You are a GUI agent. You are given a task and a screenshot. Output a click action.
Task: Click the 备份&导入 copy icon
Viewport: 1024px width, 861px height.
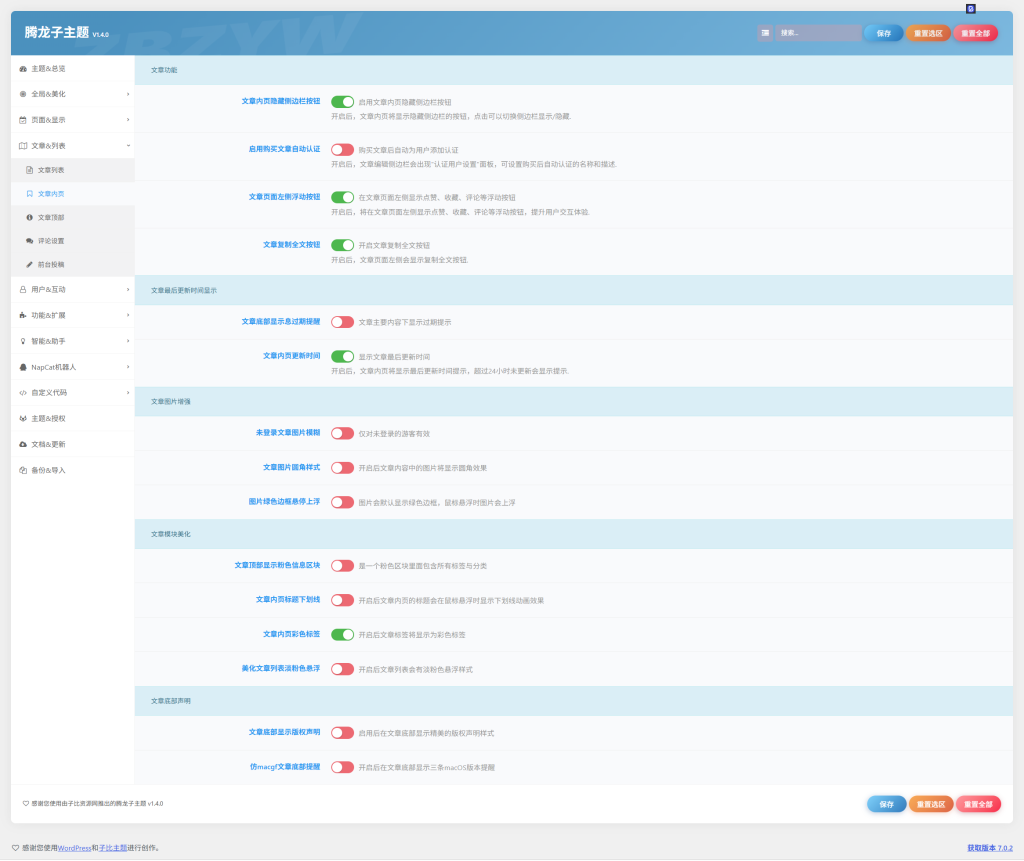(x=23, y=470)
